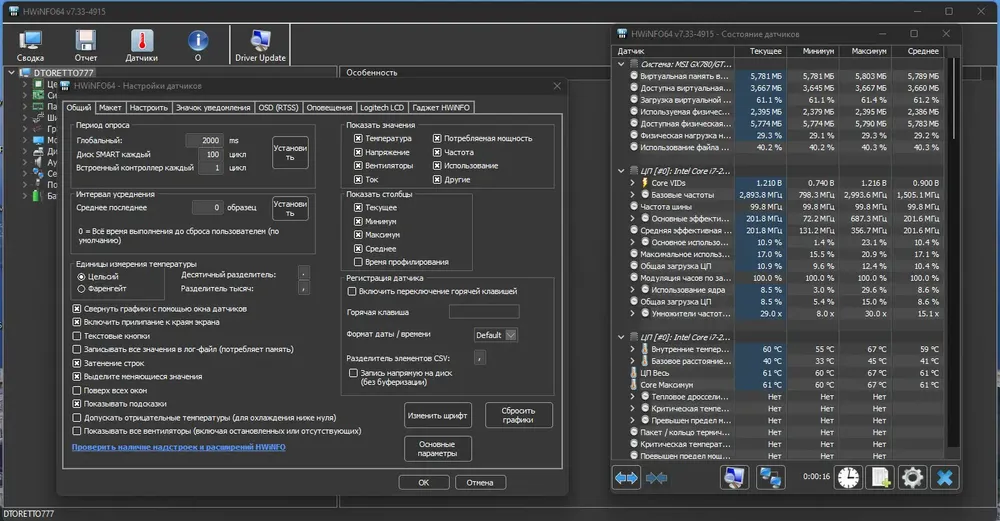Follow the Проверить наличие надстроек link
This screenshot has width=1000, height=521.
pyautogui.click(x=179, y=447)
